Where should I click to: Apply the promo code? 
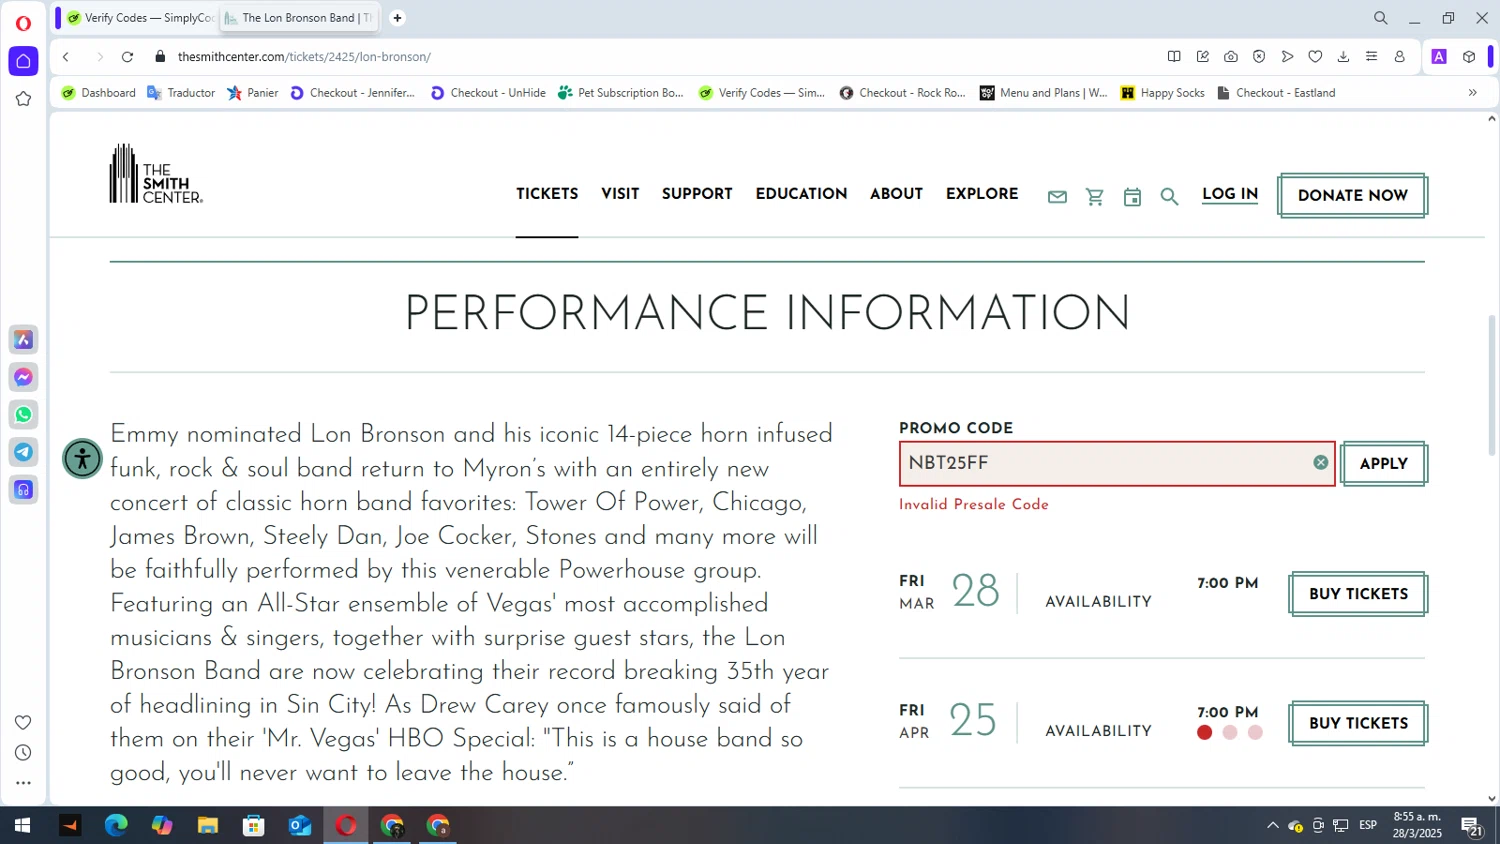pyautogui.click(x=1383, y=464)
